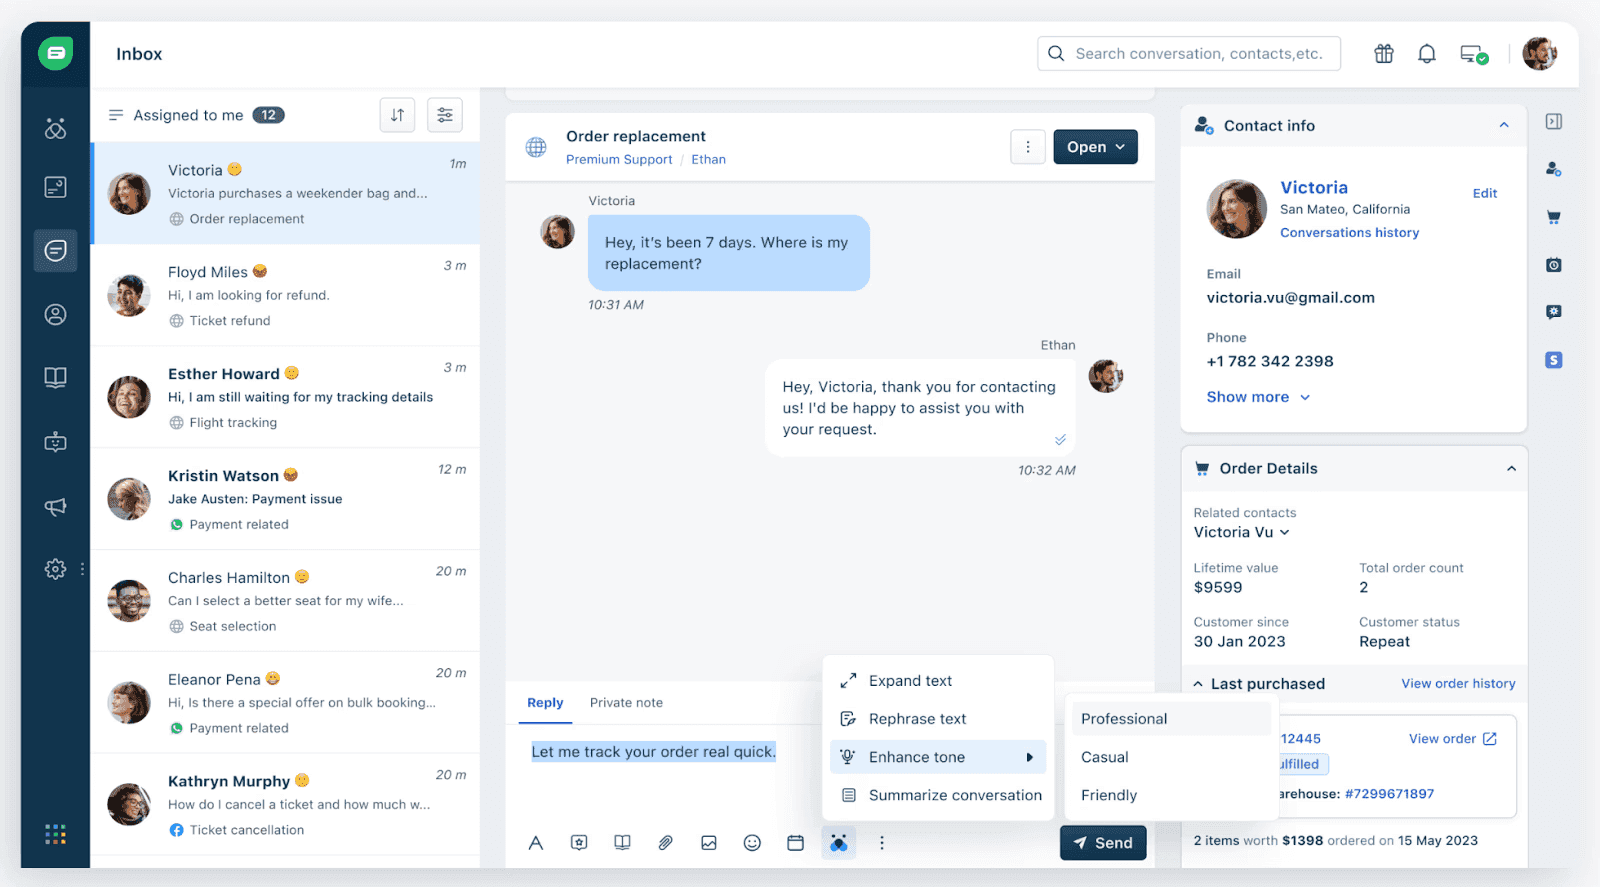Focus the search conversation field
Screen dimensions: 1600x887
pyautogui.click(x=1189, y=54)
